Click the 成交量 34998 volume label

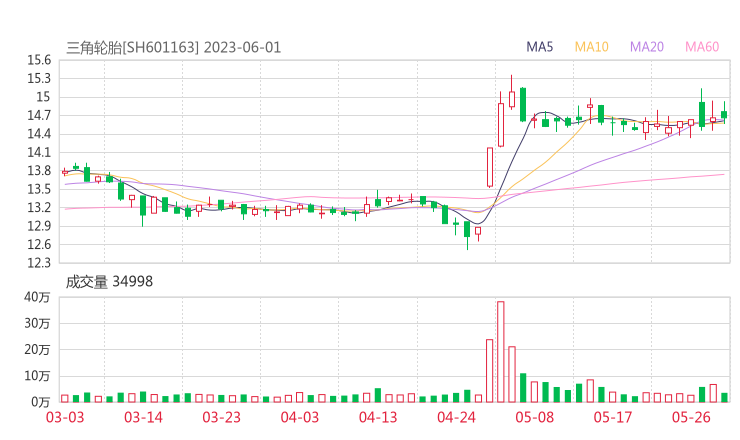[x=109, y=282]
